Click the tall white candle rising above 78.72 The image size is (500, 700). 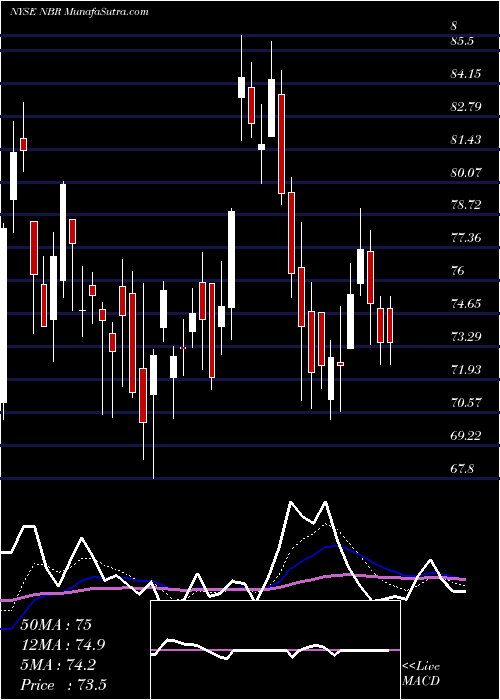[231, 259]
